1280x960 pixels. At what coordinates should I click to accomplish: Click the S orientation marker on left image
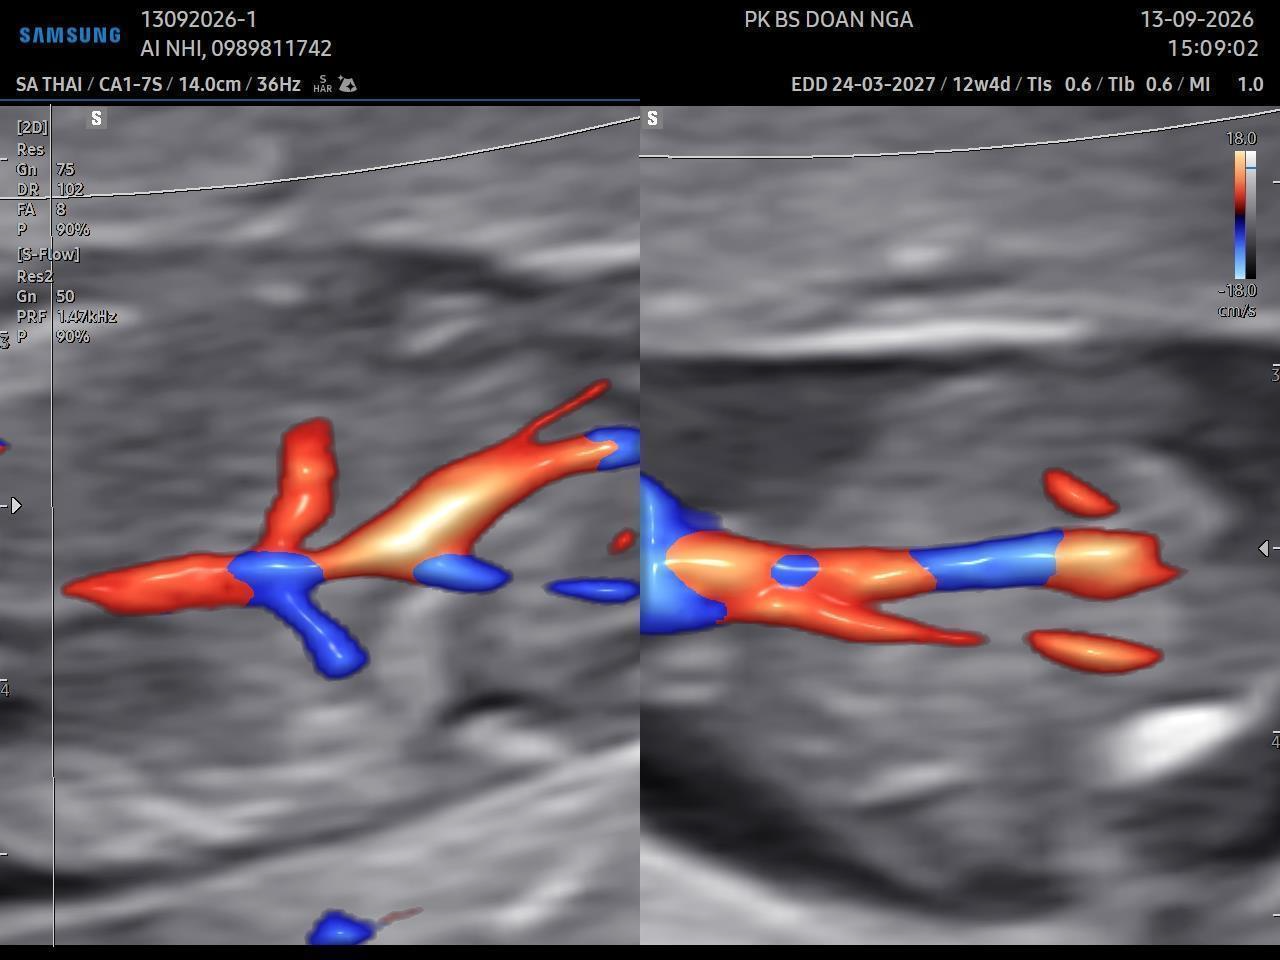96,118
